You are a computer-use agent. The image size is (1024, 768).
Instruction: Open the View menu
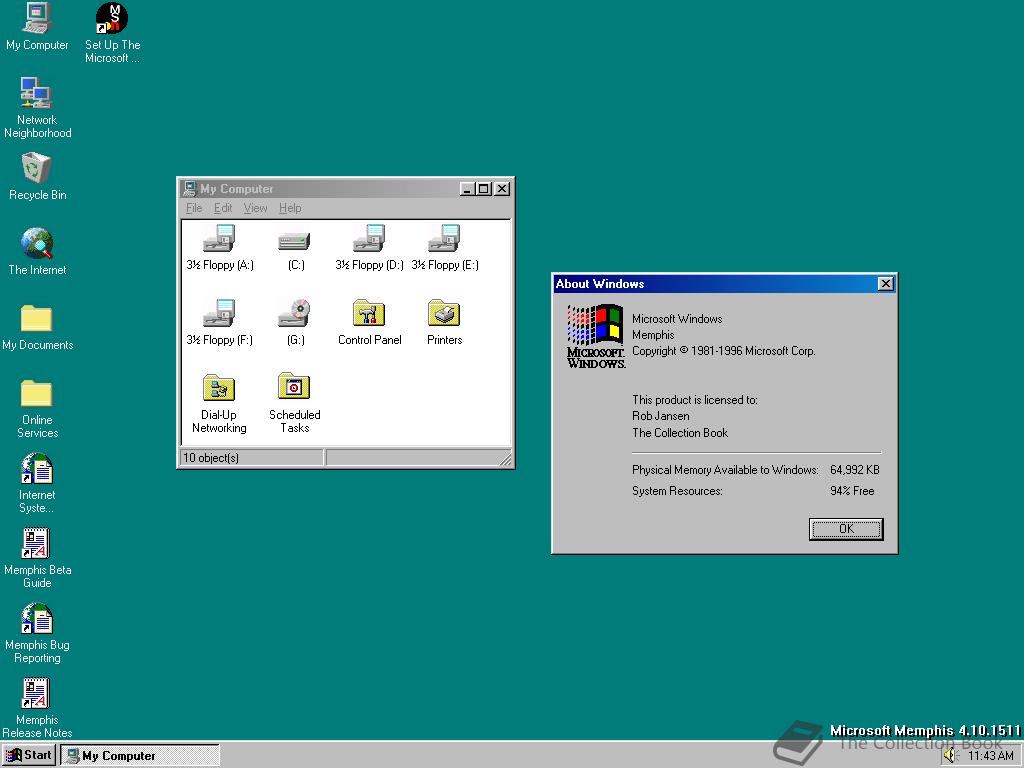[255, 208]
